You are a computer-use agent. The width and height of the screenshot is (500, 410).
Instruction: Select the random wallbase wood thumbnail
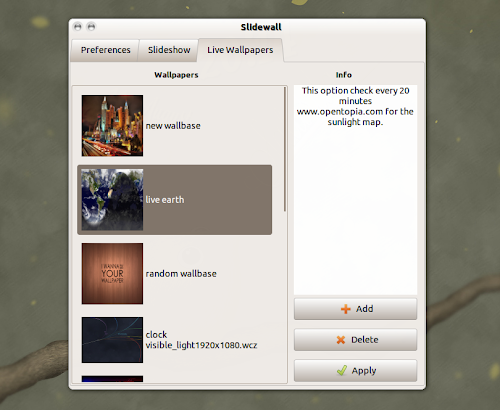coord(112,273)
